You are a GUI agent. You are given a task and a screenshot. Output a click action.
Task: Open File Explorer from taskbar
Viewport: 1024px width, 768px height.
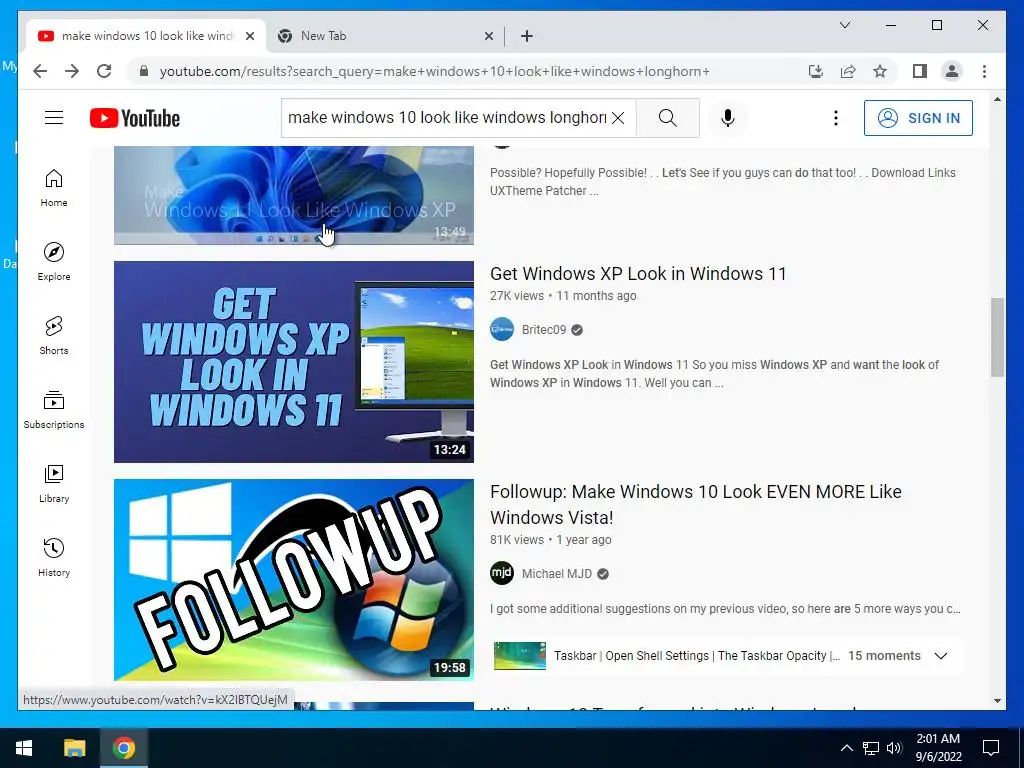tap(74, 748)
